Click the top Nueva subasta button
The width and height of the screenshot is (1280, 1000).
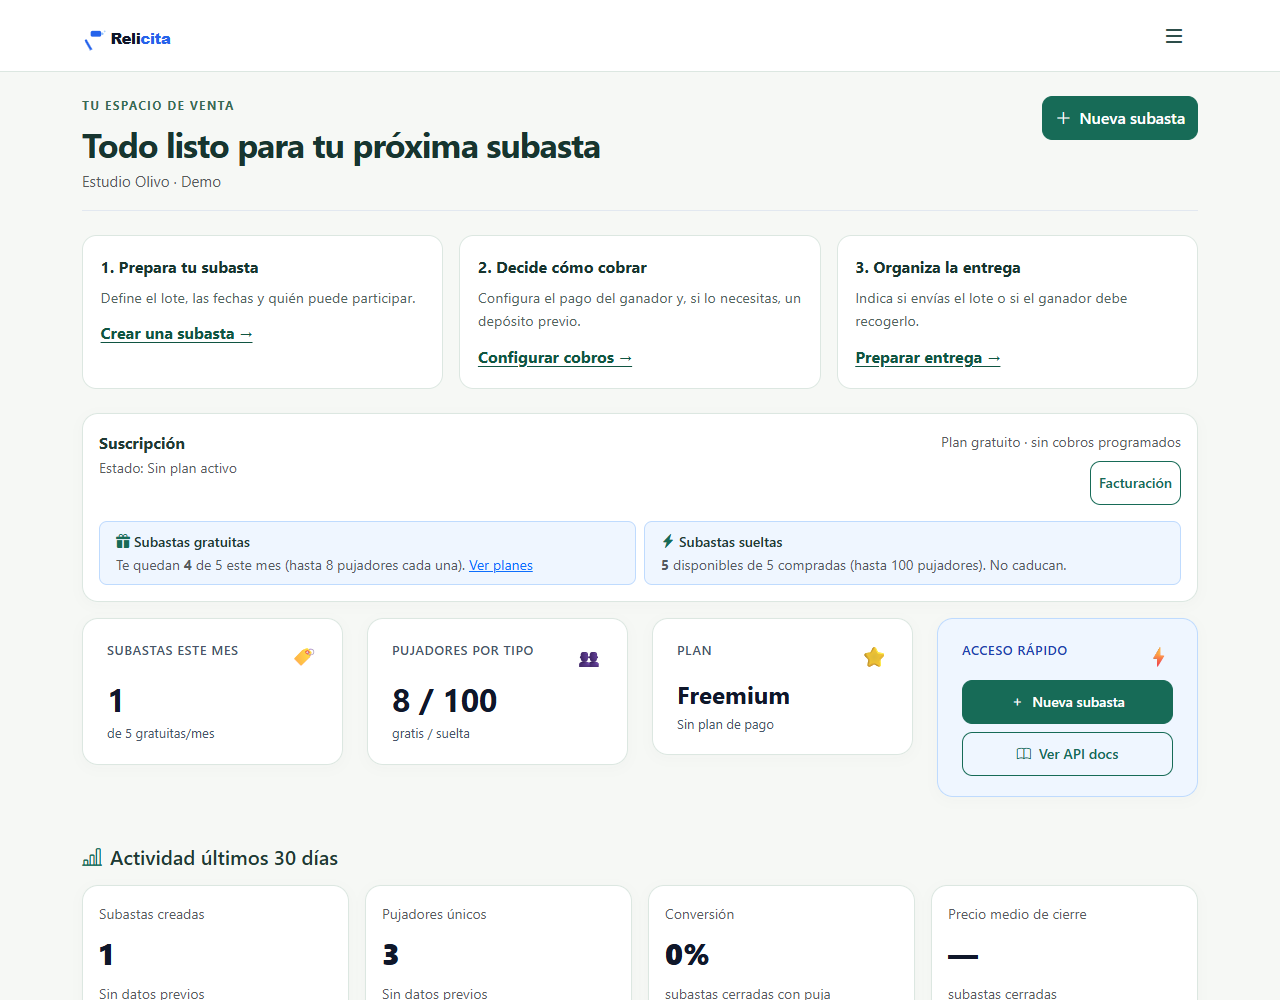(1120, 118)
